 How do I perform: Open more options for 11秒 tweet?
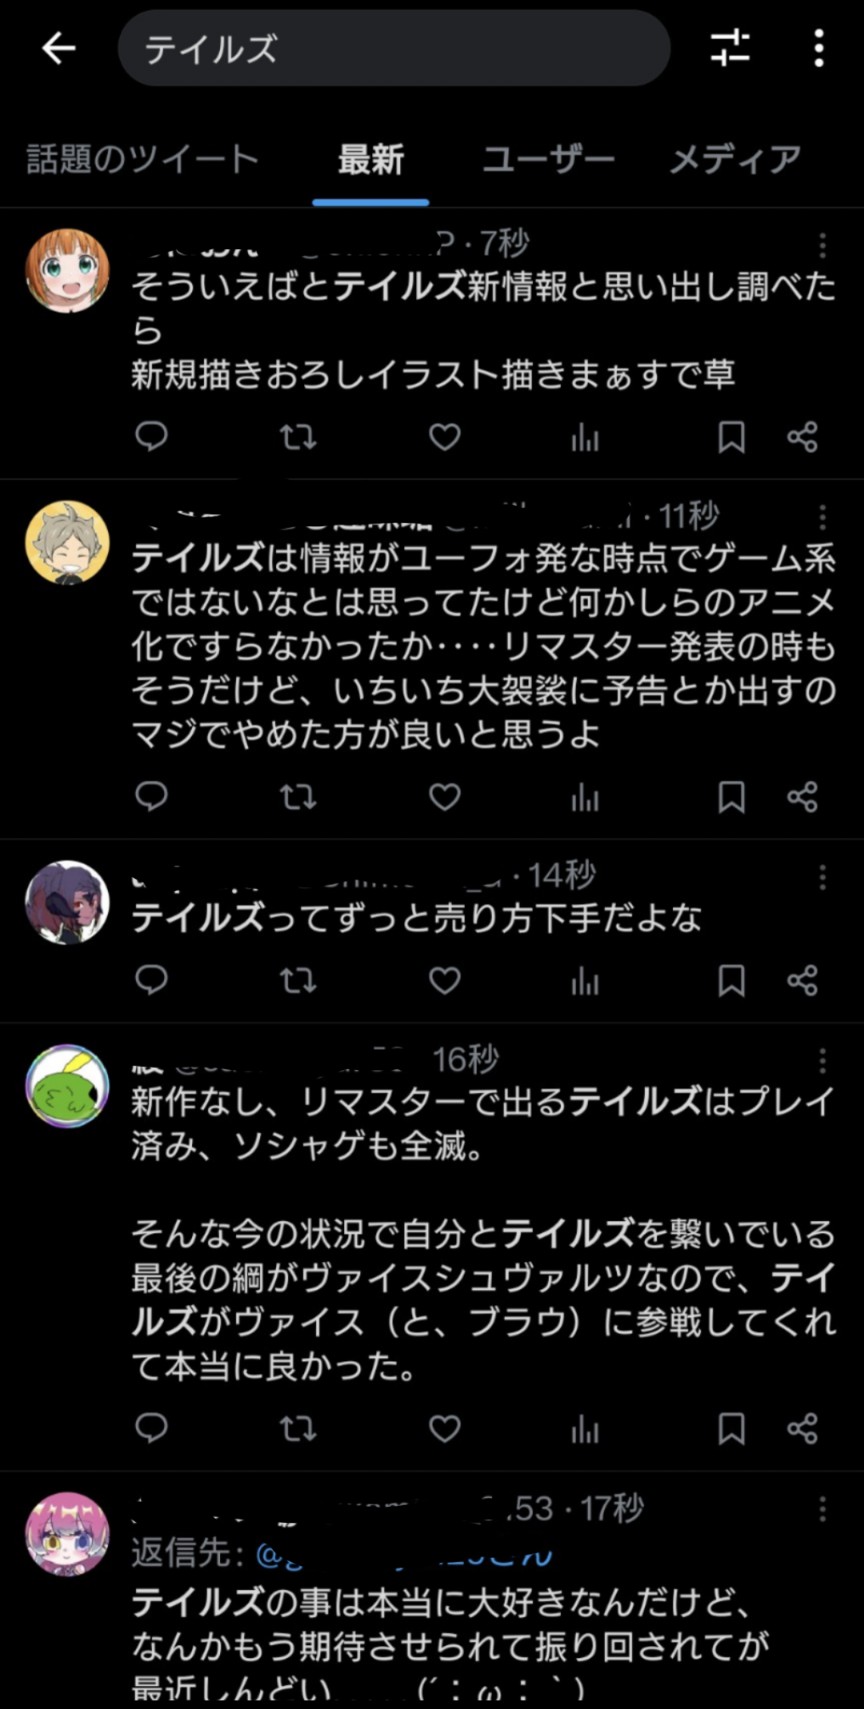click(x=822, y=517)
